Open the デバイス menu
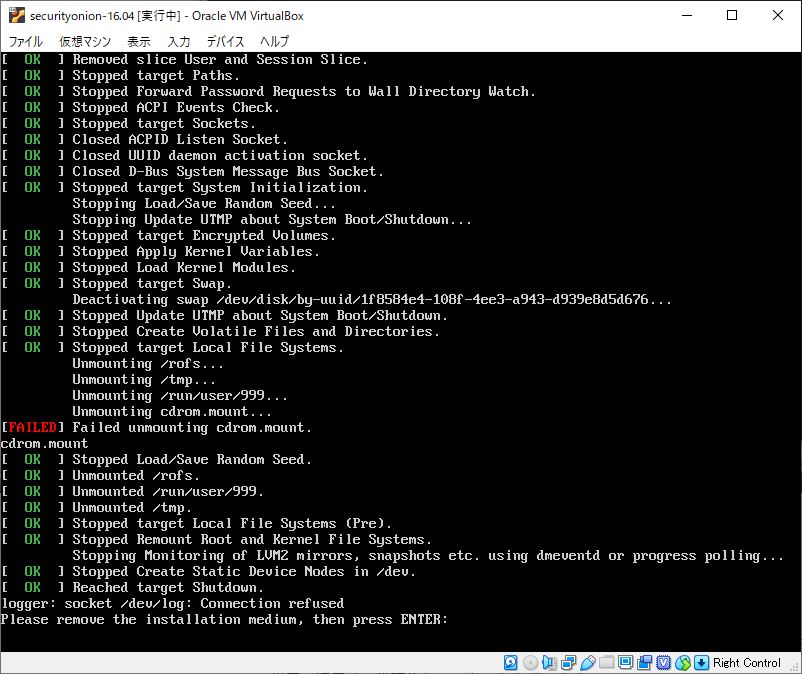 (x=225, y=41)
